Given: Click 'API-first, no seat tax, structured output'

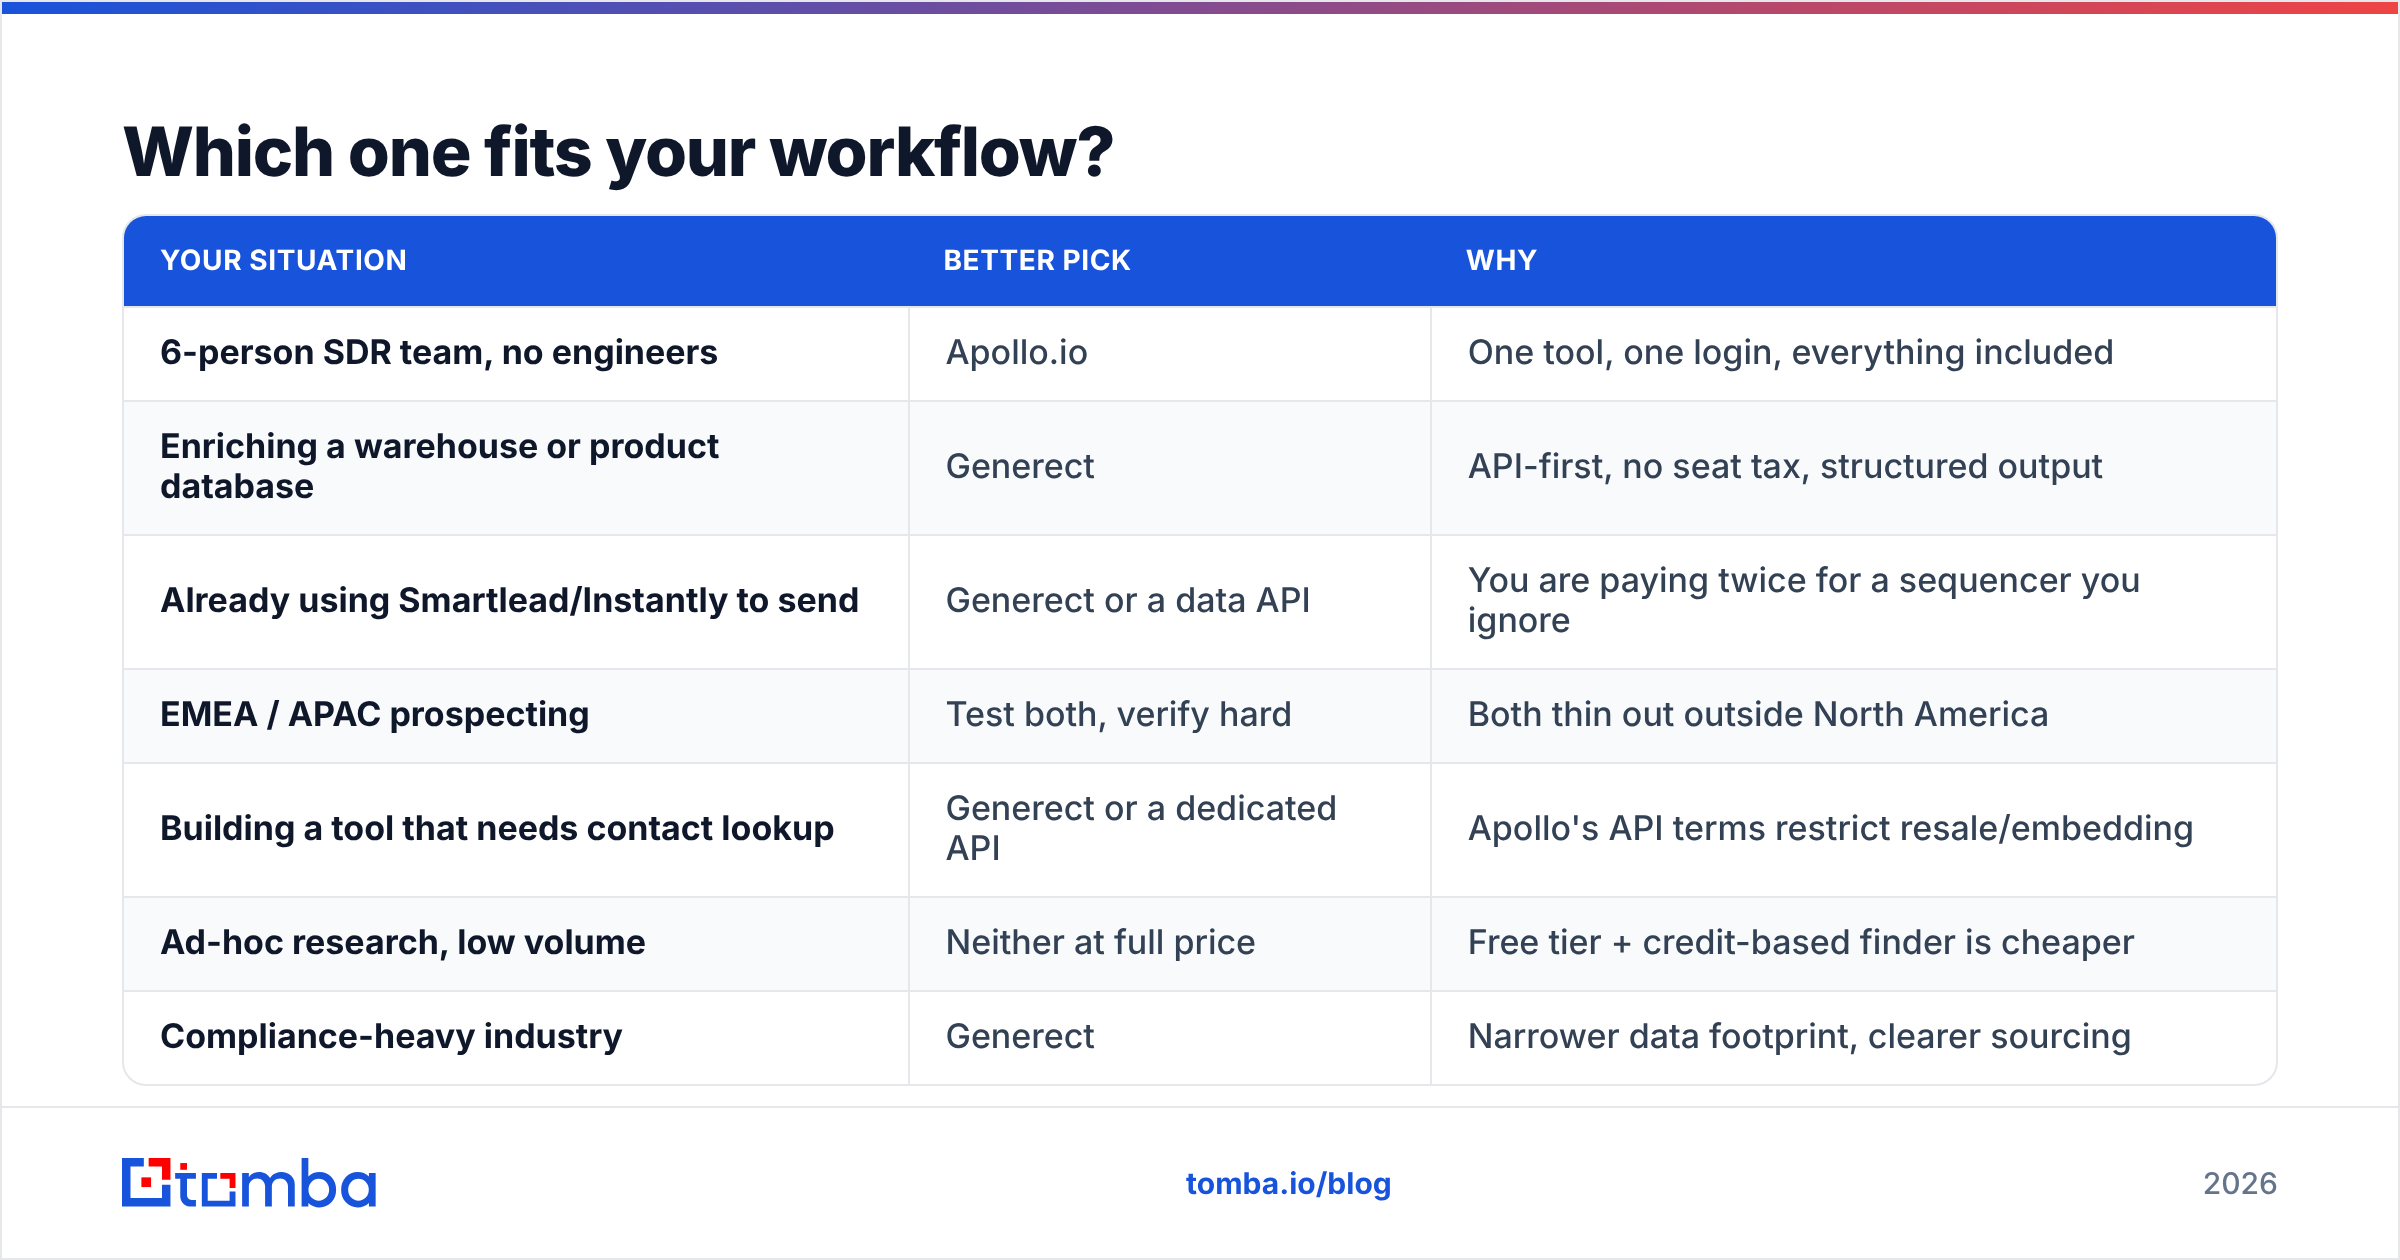Looking at the screenshot, I should tap(1785, 466).
